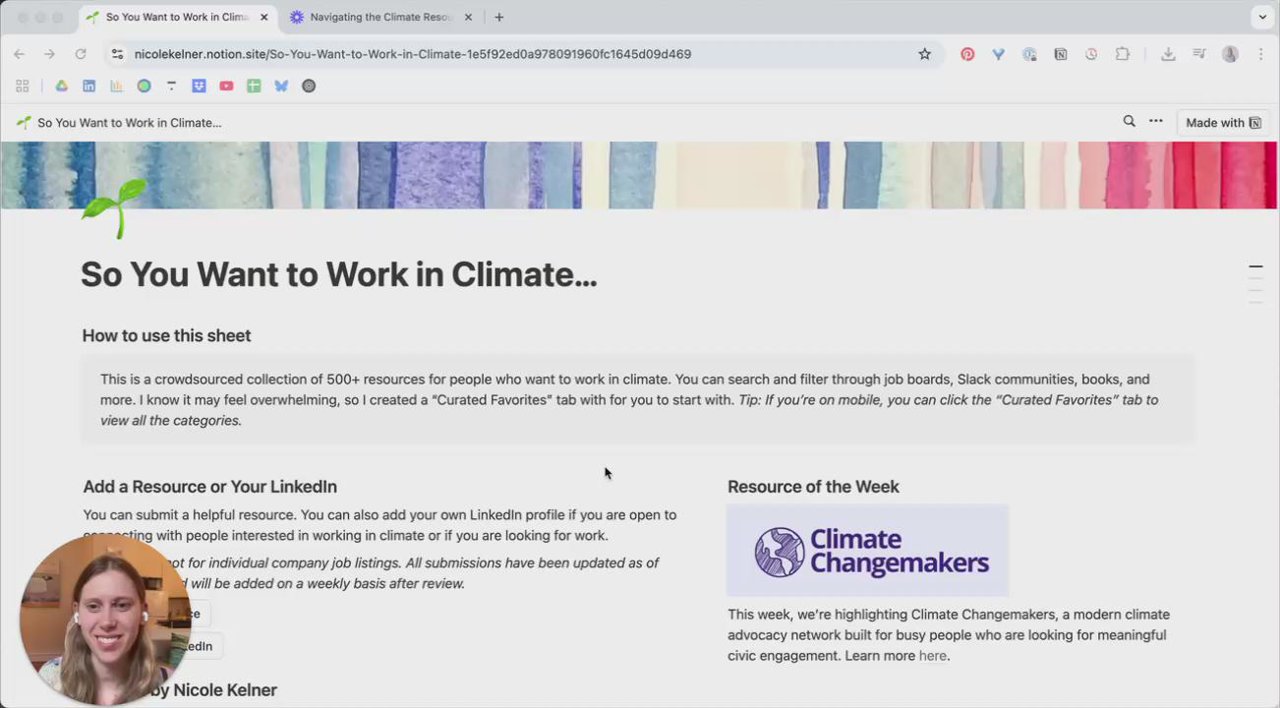Open the Bluesky butterfly bookmark
Viewport: 1280px width, 708px height.
[x=281, y=86]
